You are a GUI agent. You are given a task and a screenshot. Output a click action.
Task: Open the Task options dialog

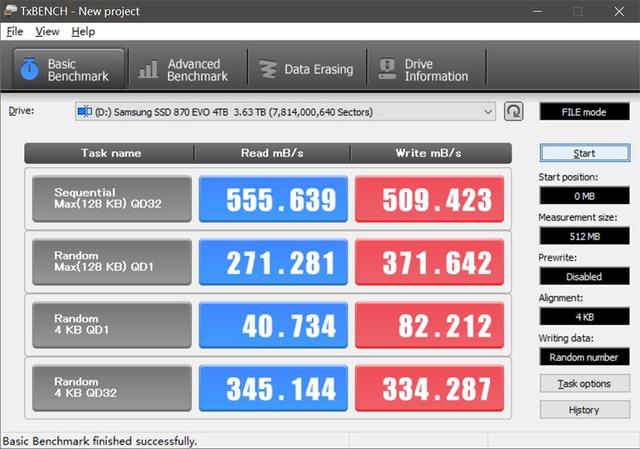tap(585, 384)
